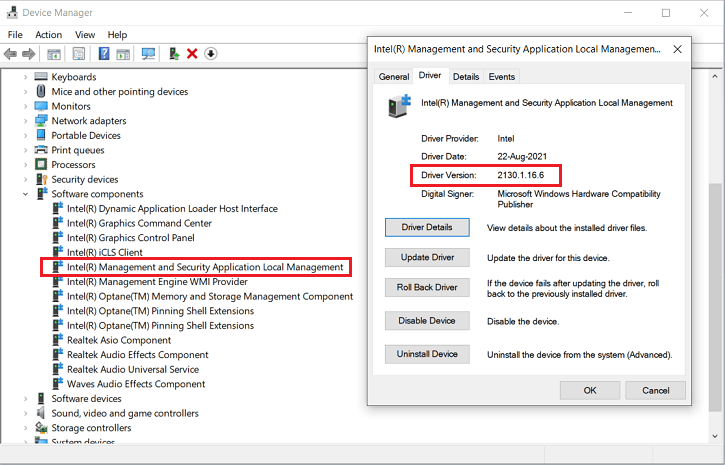Select Intel(R) Dynamic Application Loader Host Interface
The height and width of the screenshot is (465, 725).
click(x=172, y=208)
